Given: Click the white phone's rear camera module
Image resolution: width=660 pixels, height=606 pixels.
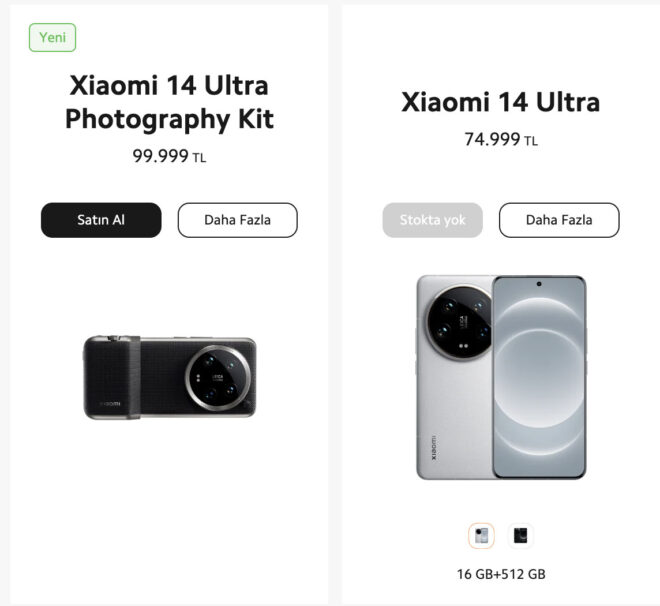Looking at the screenshot, I should pos(459,322).
